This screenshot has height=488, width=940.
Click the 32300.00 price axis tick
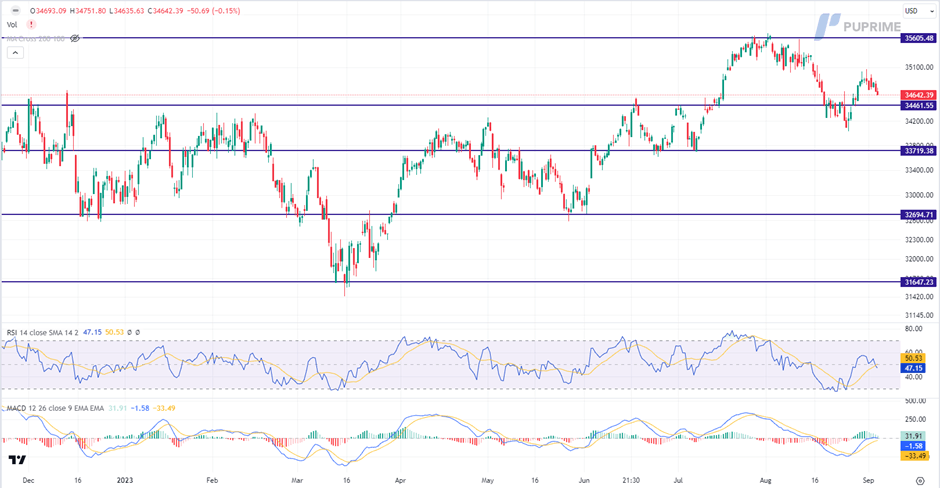[x=919, y=240]
